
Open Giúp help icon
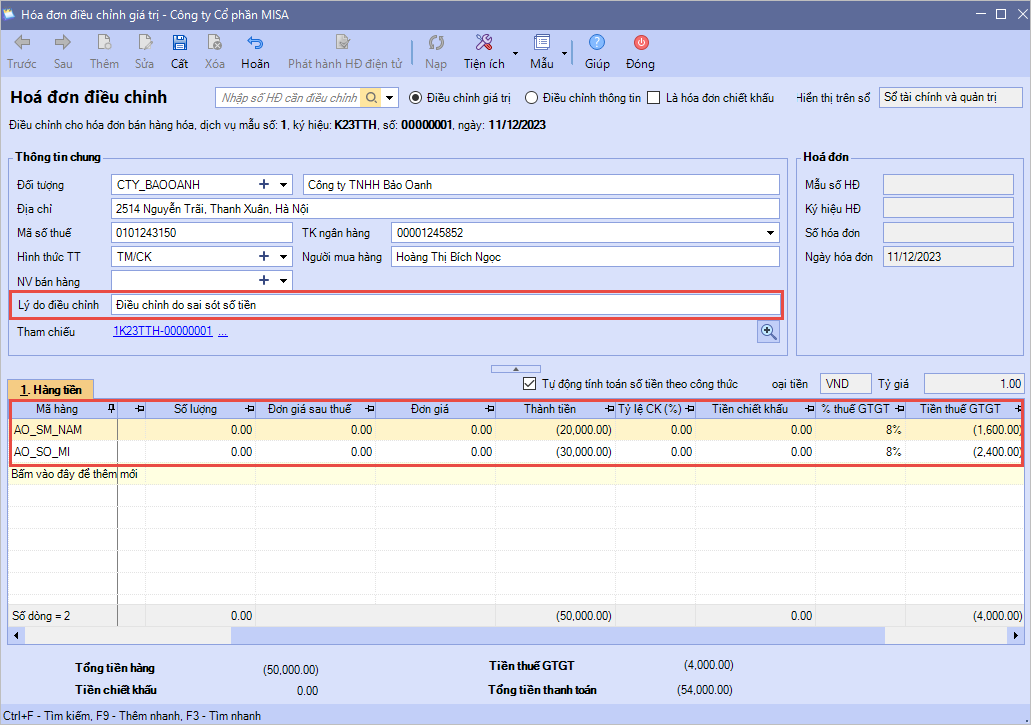coord(597,43)
